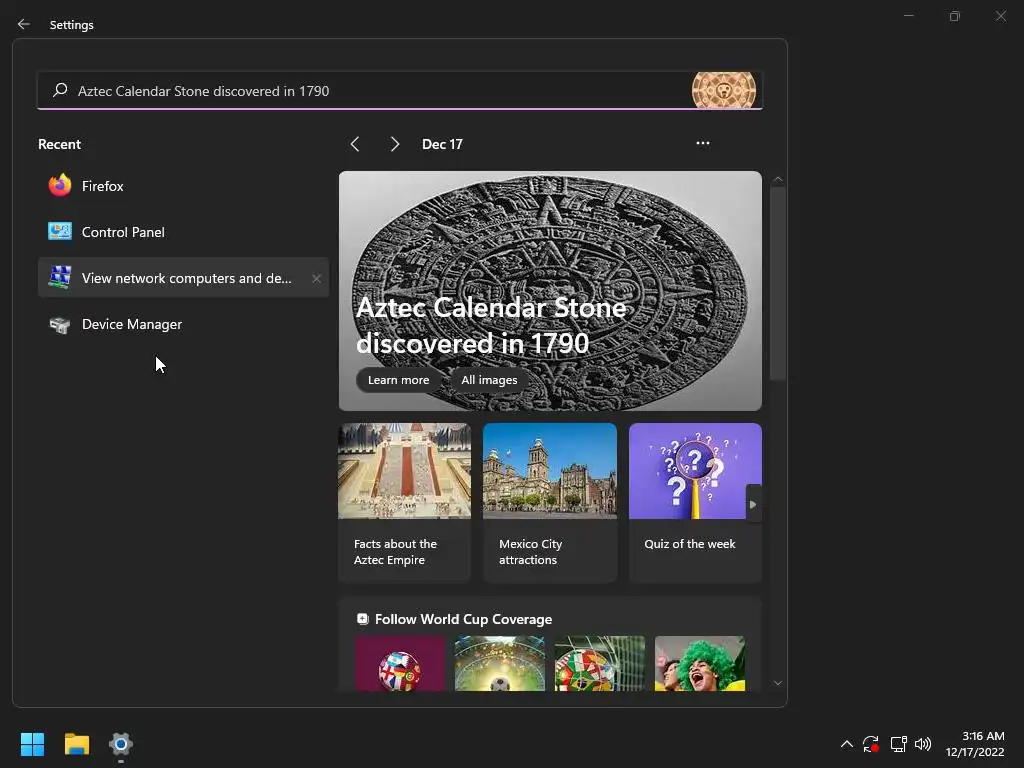Remove View network computers entry with X
The width and height of the screenshot is (1024, 768).
click(x=316, y=278)
